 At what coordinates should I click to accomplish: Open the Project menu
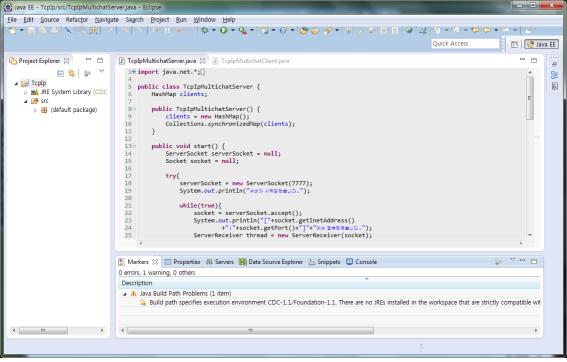pos(160,20)
